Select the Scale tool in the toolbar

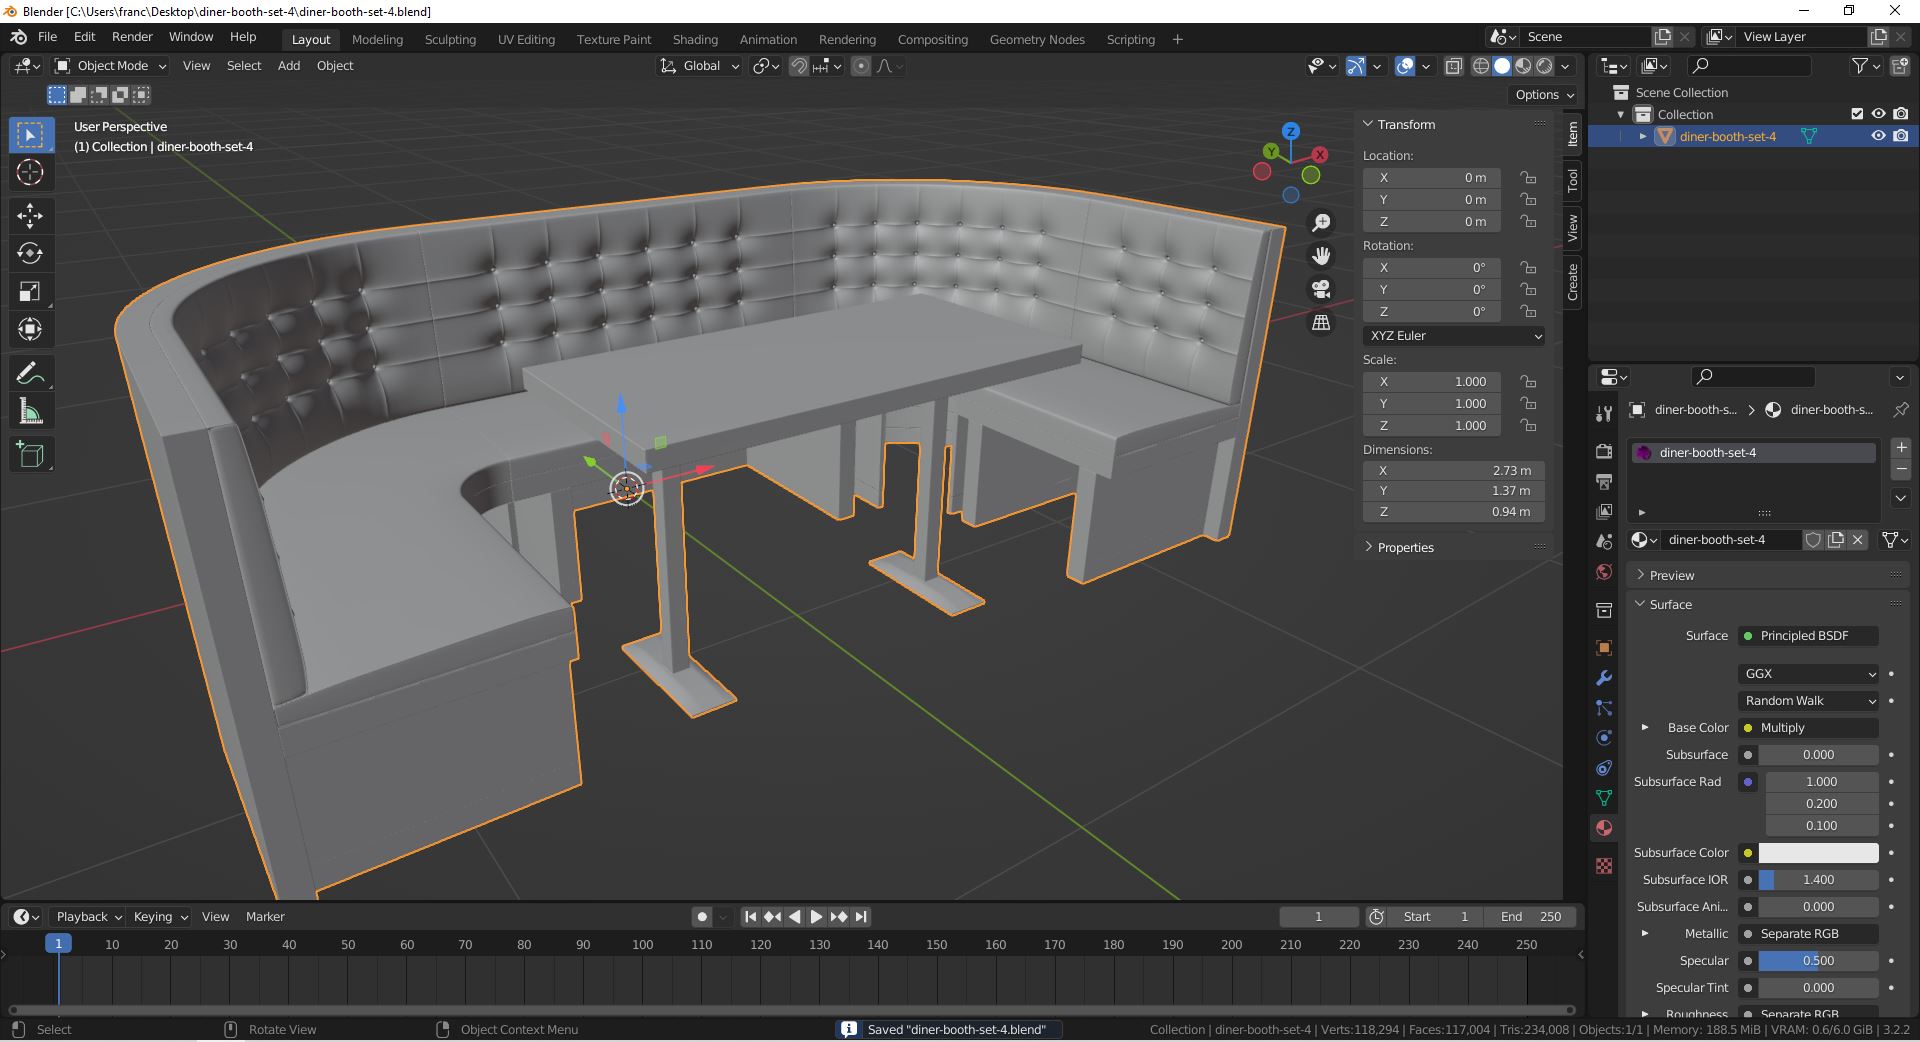click(x=30, y=292)
